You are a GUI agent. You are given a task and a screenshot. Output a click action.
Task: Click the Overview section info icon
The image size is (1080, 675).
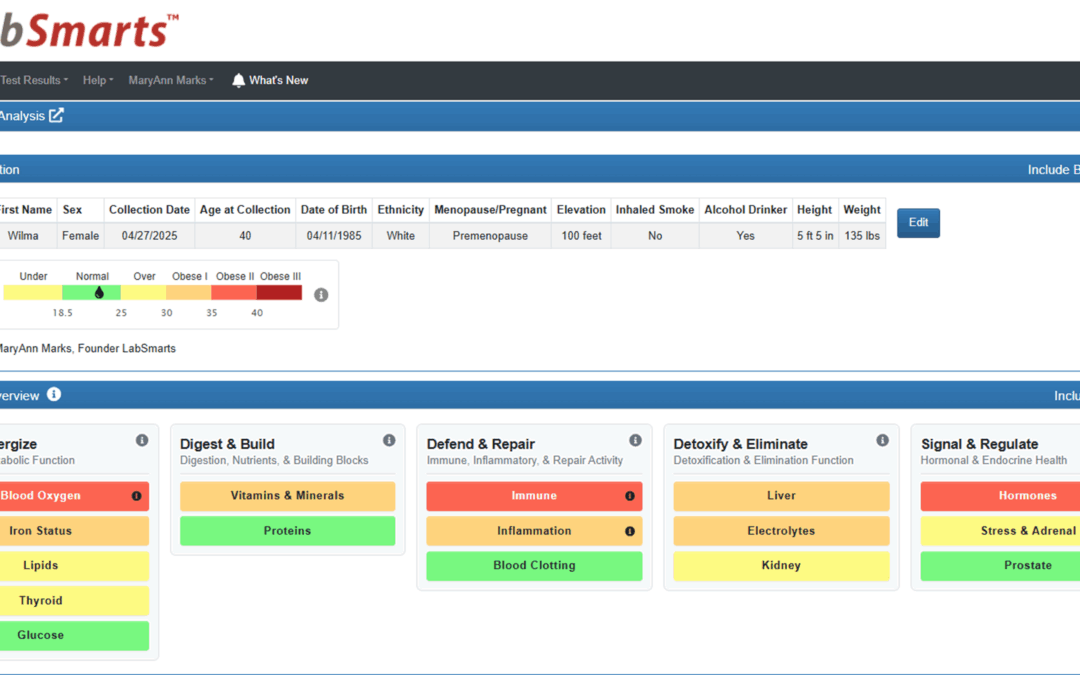(x=54, y=395)
